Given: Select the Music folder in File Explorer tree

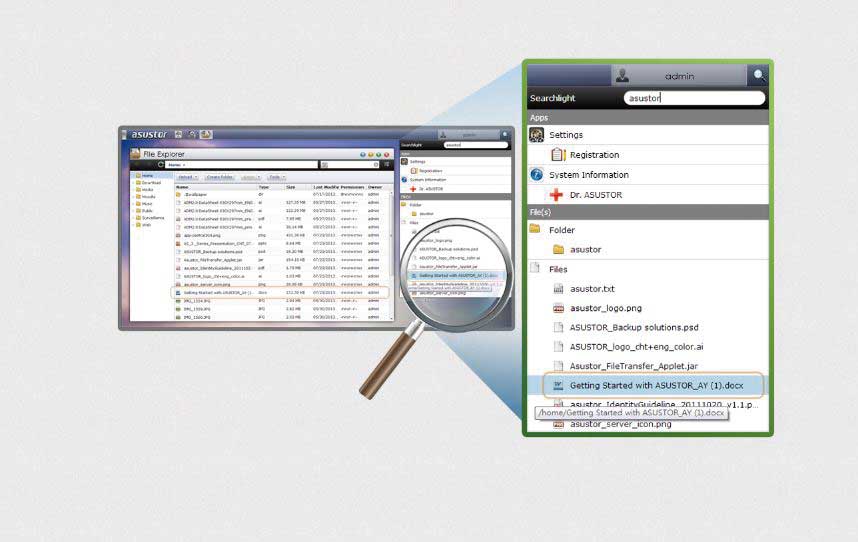Looking at the screenshot, I should click(x=145, y=203).
